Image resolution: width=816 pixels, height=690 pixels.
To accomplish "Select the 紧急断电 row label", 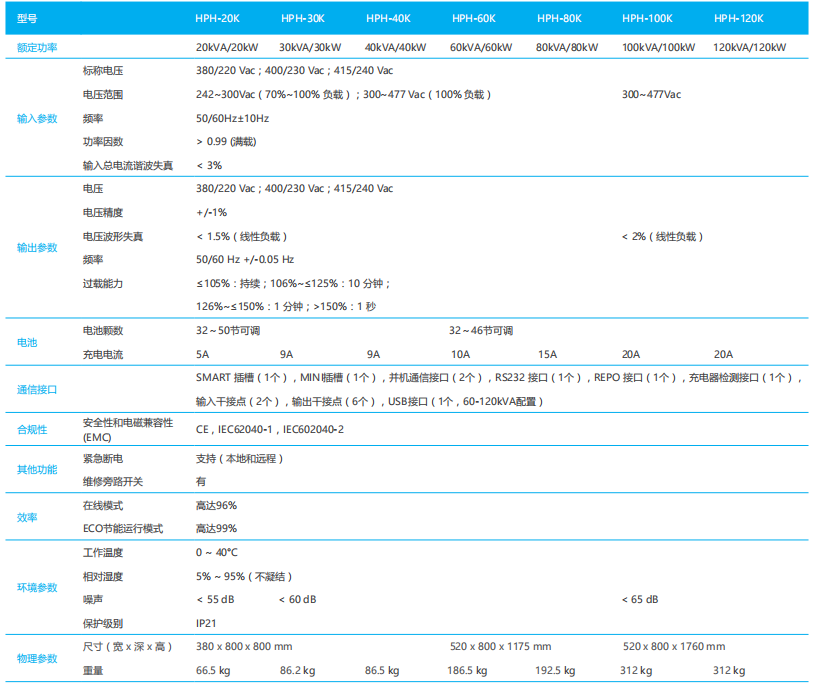I will pyautogui.click(x=103, y=459).
